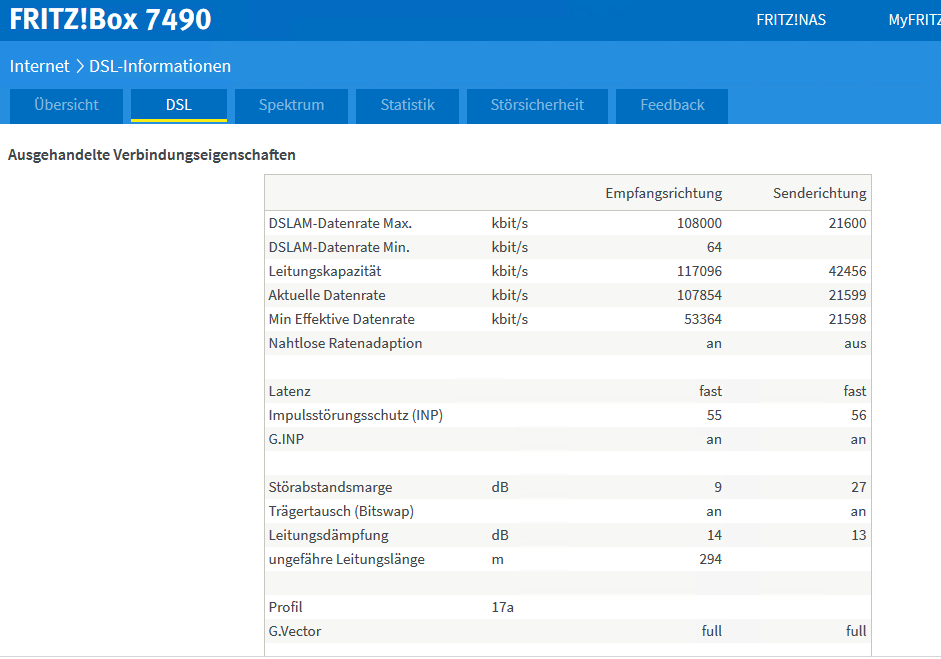This screenshot has height=659, width=941.
Task: Click the ungefähre Leitungslänge label
Action: [x=346, y=559]
